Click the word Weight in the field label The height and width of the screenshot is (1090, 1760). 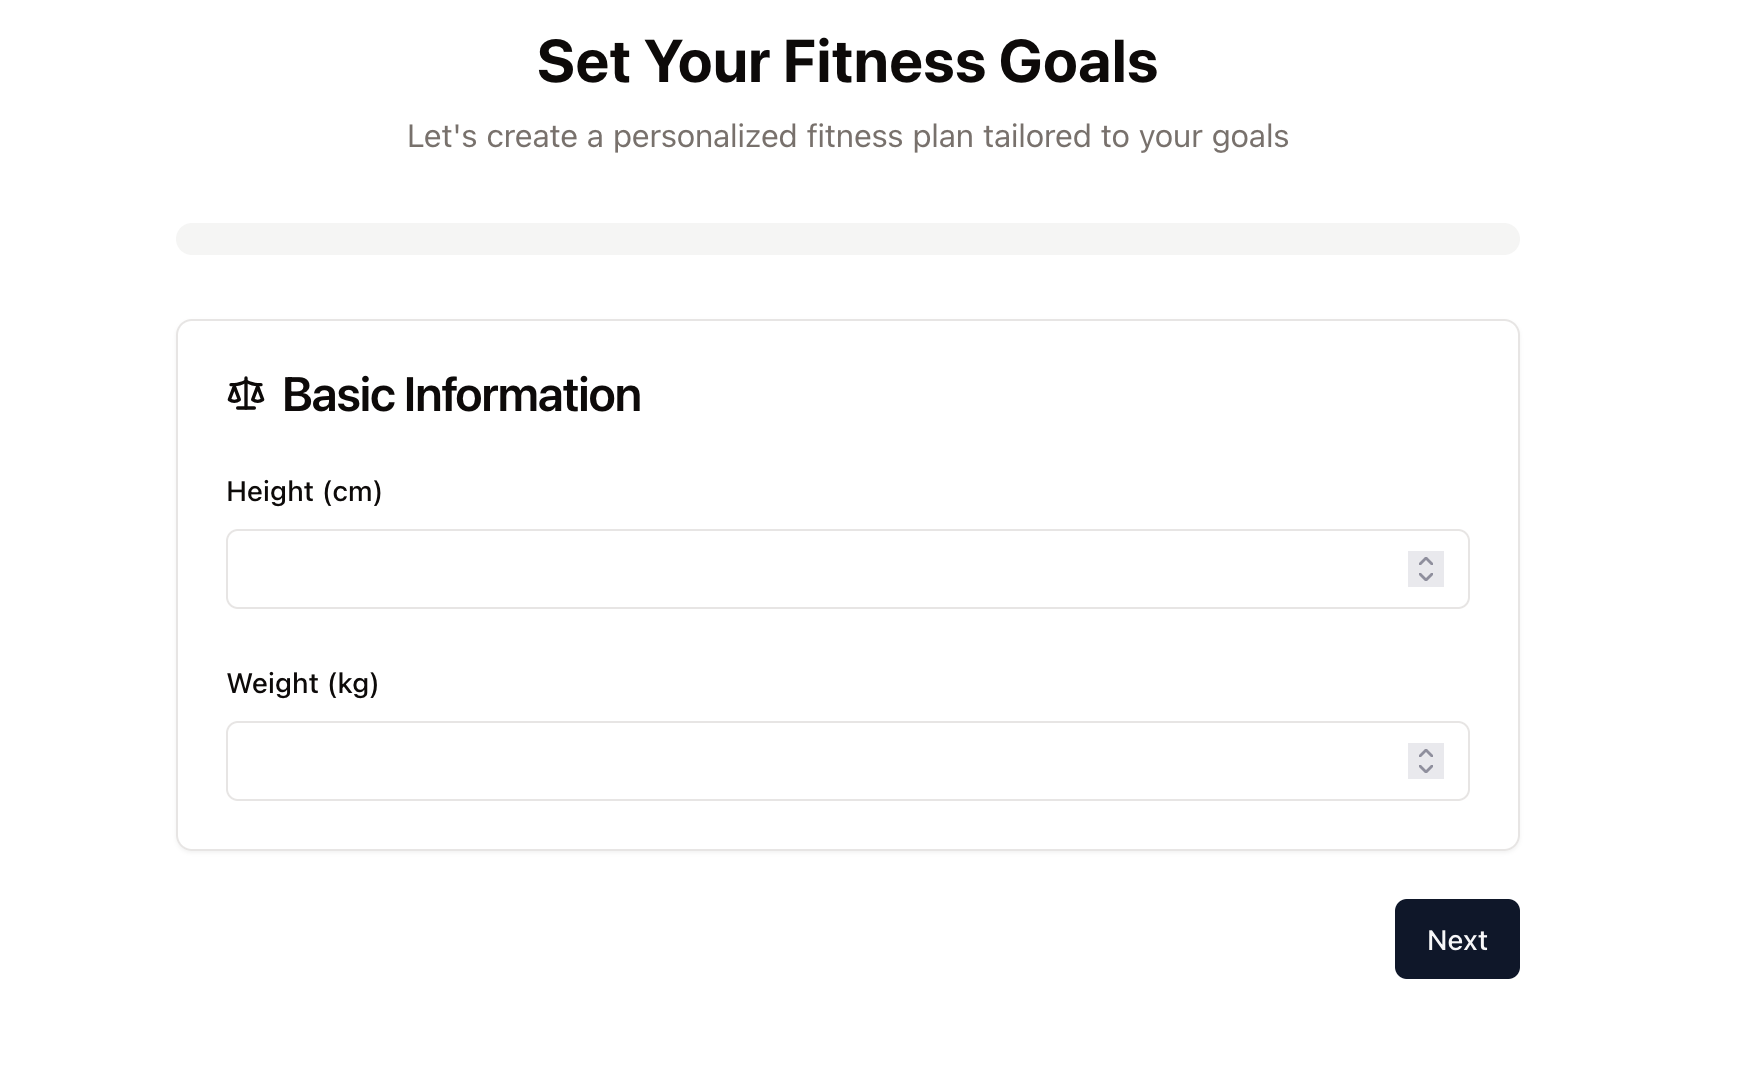(273, 684)
